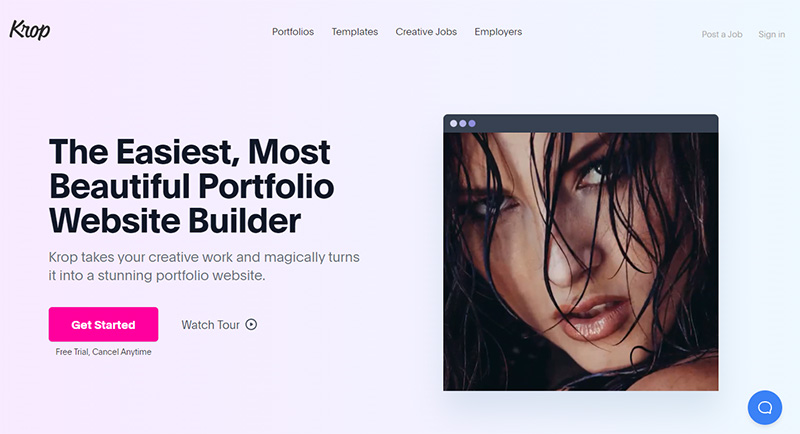Click the Krop logo
The width and height of the screenshot is (800, 434).
30,30
